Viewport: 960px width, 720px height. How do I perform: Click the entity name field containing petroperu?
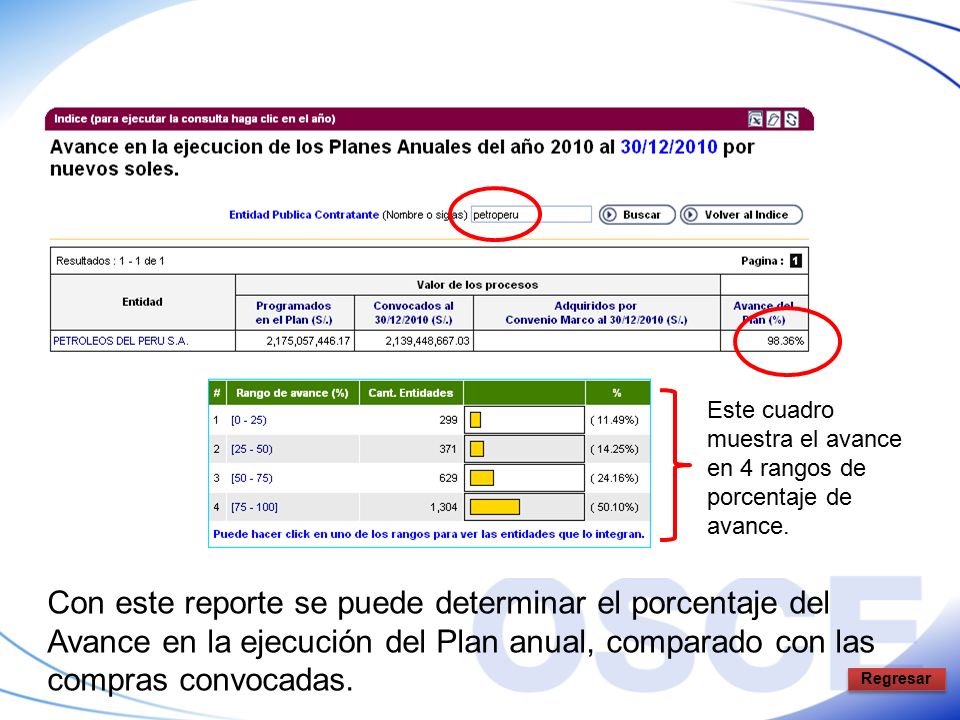(x=531, y=215)
